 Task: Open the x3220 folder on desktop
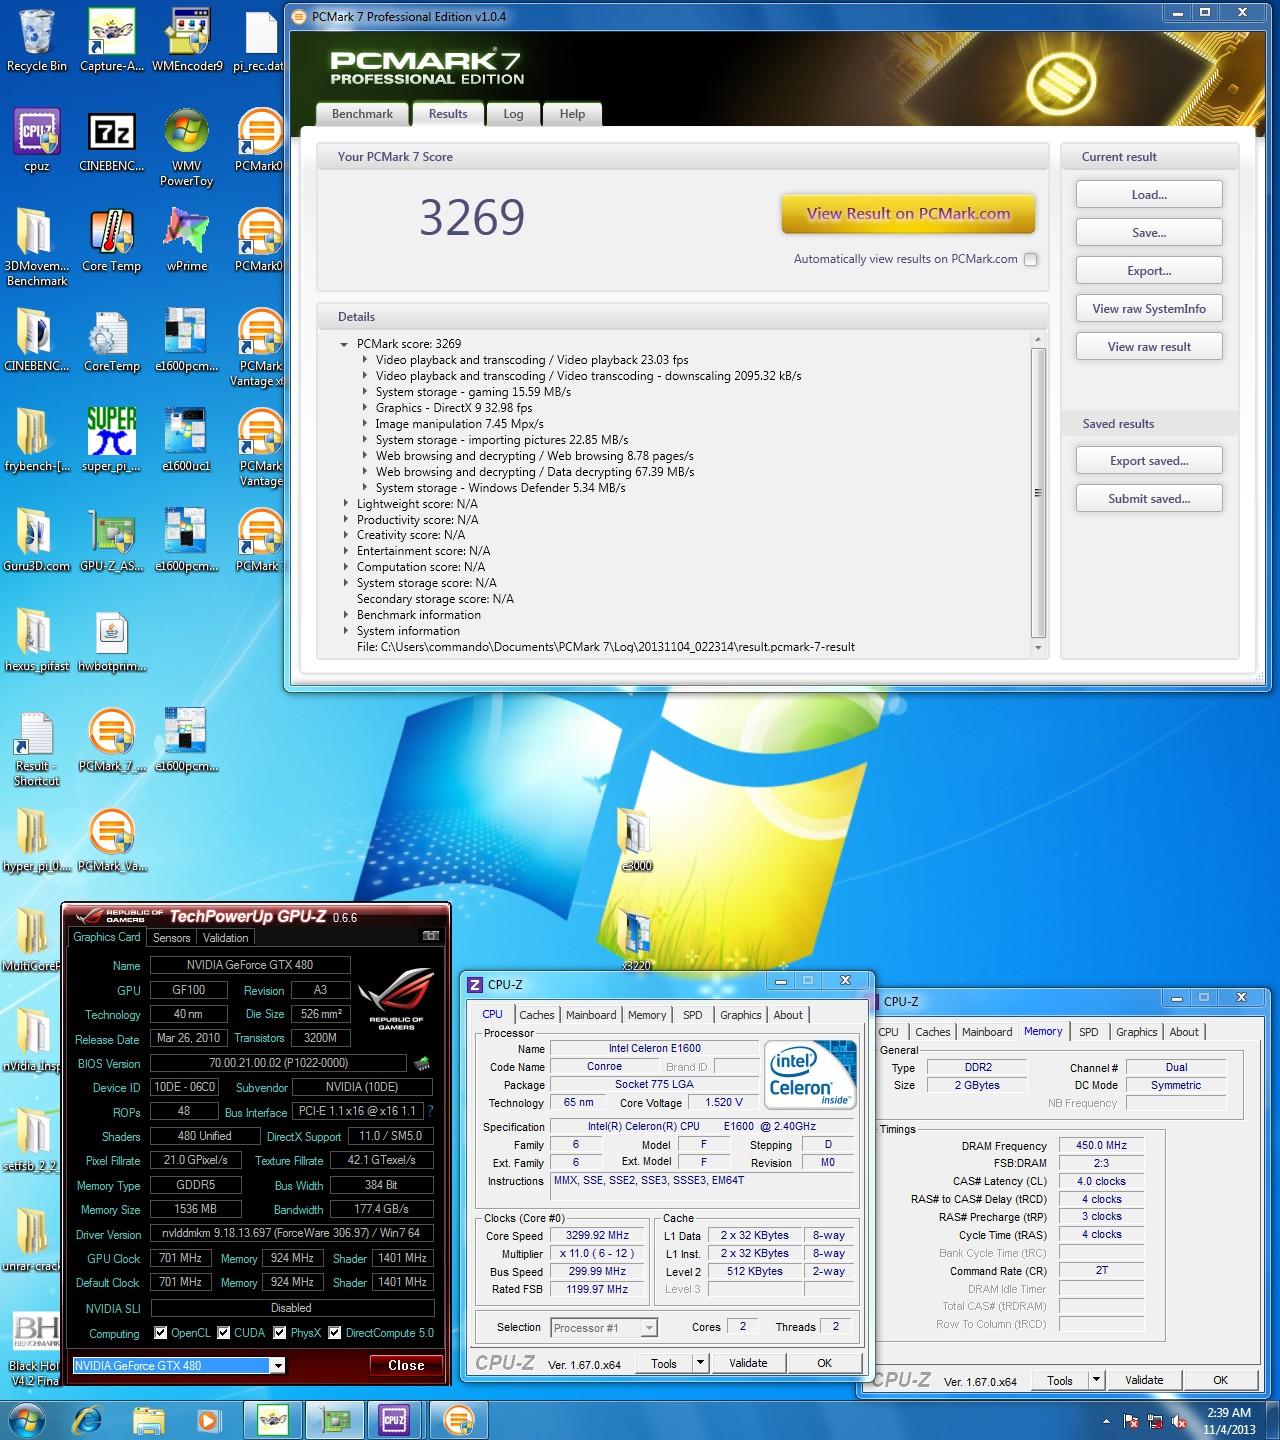pos(636,940)
